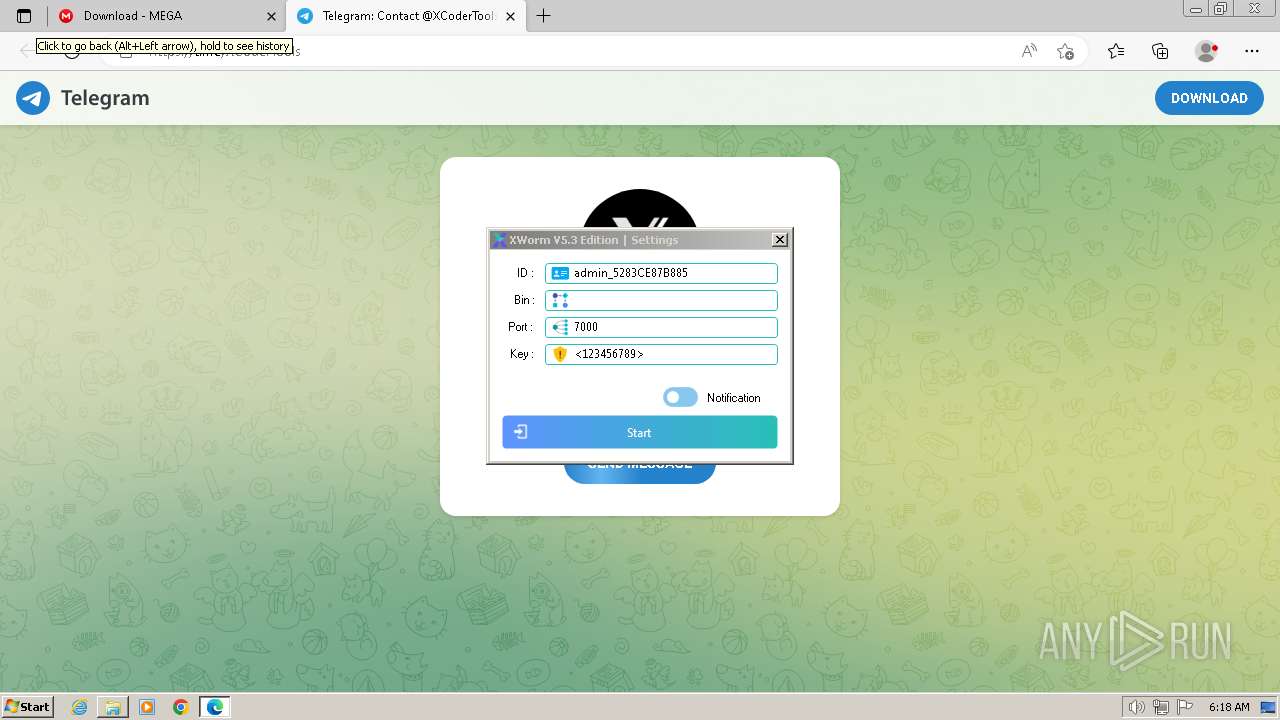Click the blue DOWNLOAD button on the Telegram page
Viewport: 1280px width, 720px height.
[1209, 98]
